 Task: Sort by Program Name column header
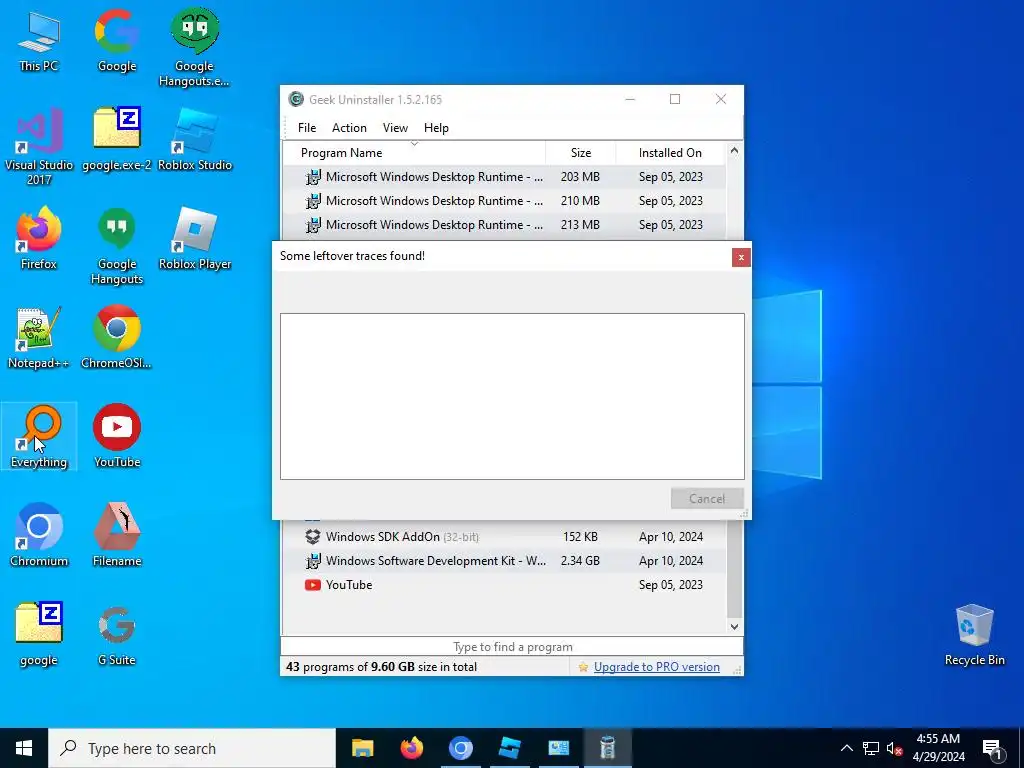click(x=414, y=153)
